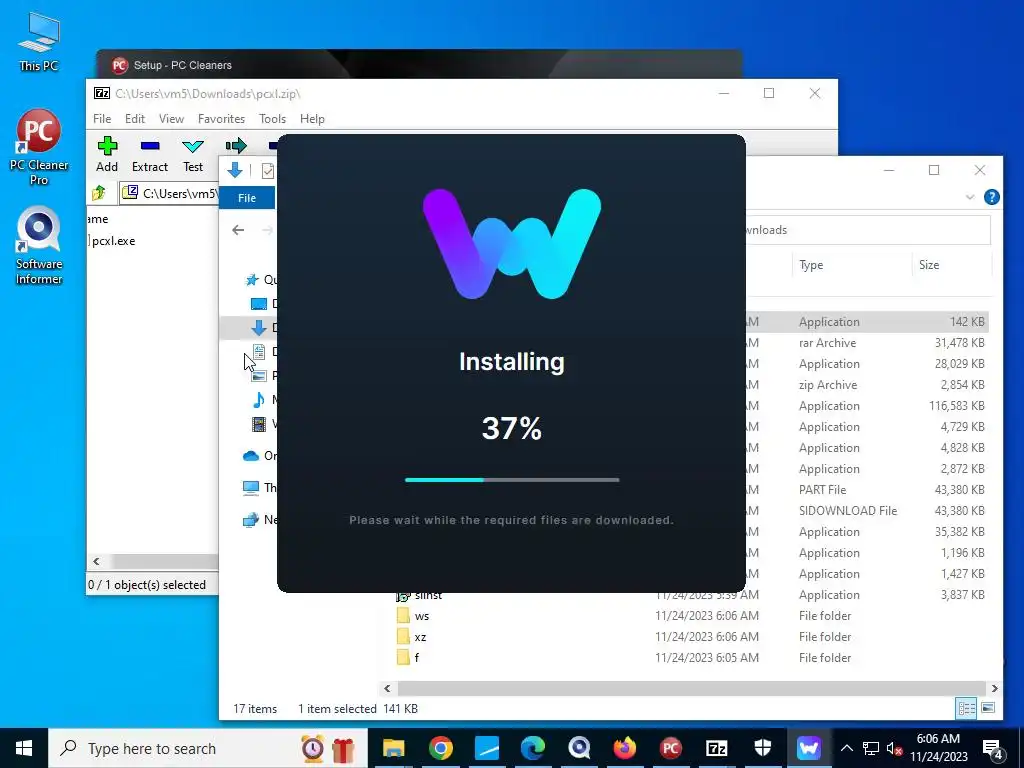The height and width of the screenshot is (768, 1024).
Task: Open Software Informer from the taskbar
Action: coord(579,748)
